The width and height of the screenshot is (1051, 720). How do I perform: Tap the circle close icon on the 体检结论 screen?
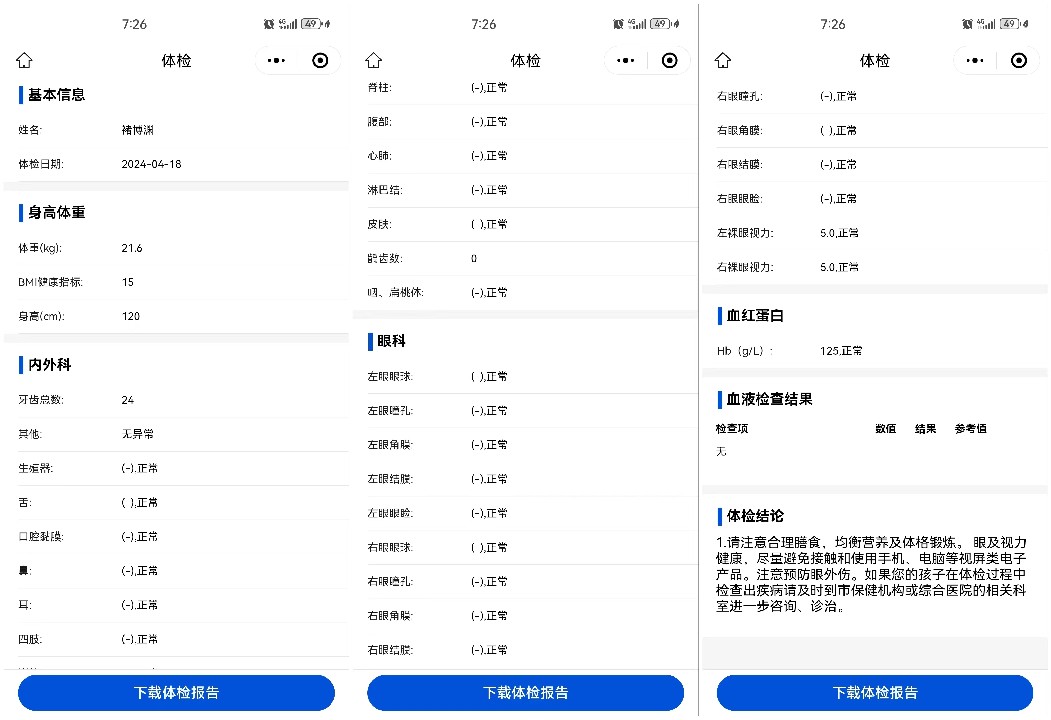[1019, 61]
